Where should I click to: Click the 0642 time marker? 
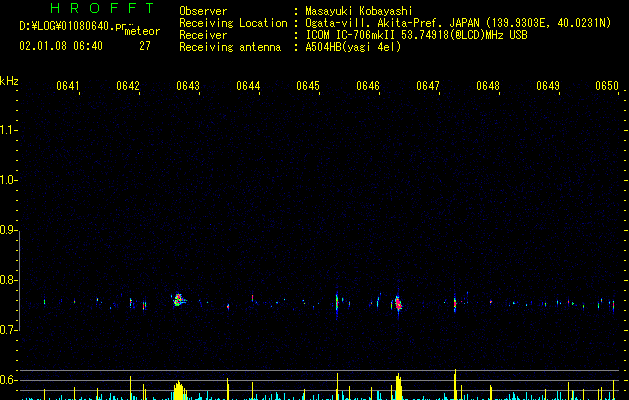point(128,86)
